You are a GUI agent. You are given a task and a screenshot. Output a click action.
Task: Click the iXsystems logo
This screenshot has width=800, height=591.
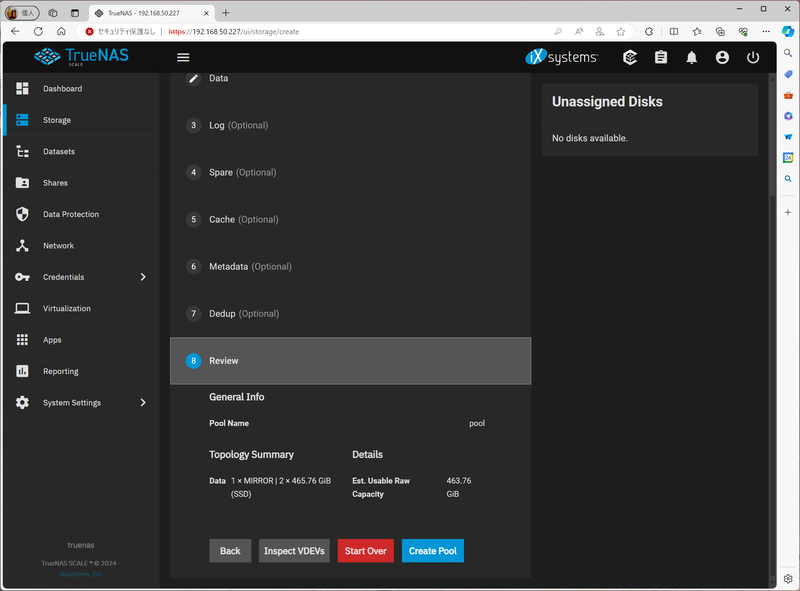(x=562, y=57)
